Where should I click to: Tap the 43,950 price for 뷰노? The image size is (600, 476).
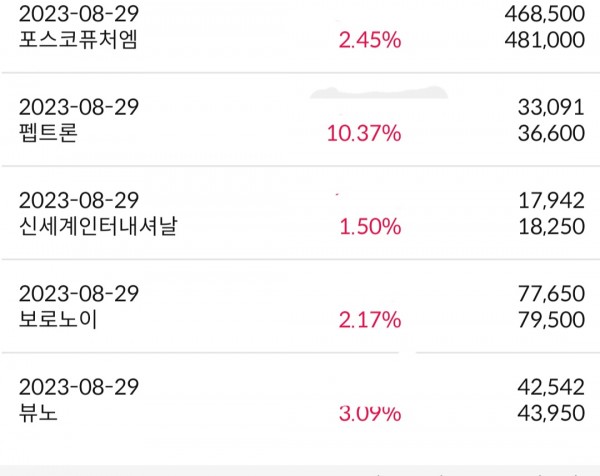(549, 414)
